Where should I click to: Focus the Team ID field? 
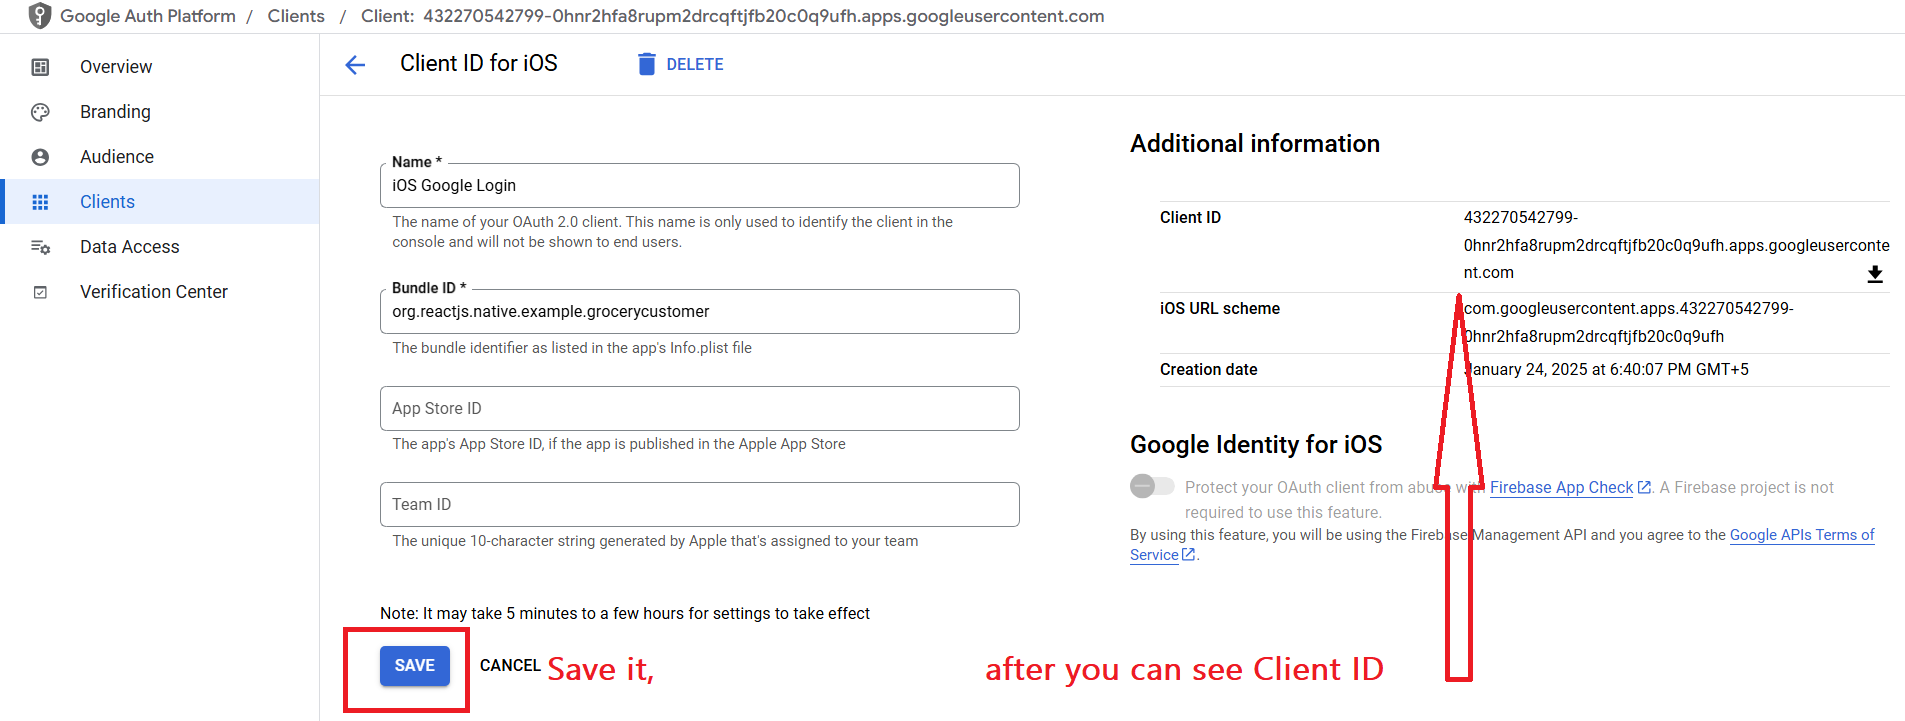700,505
